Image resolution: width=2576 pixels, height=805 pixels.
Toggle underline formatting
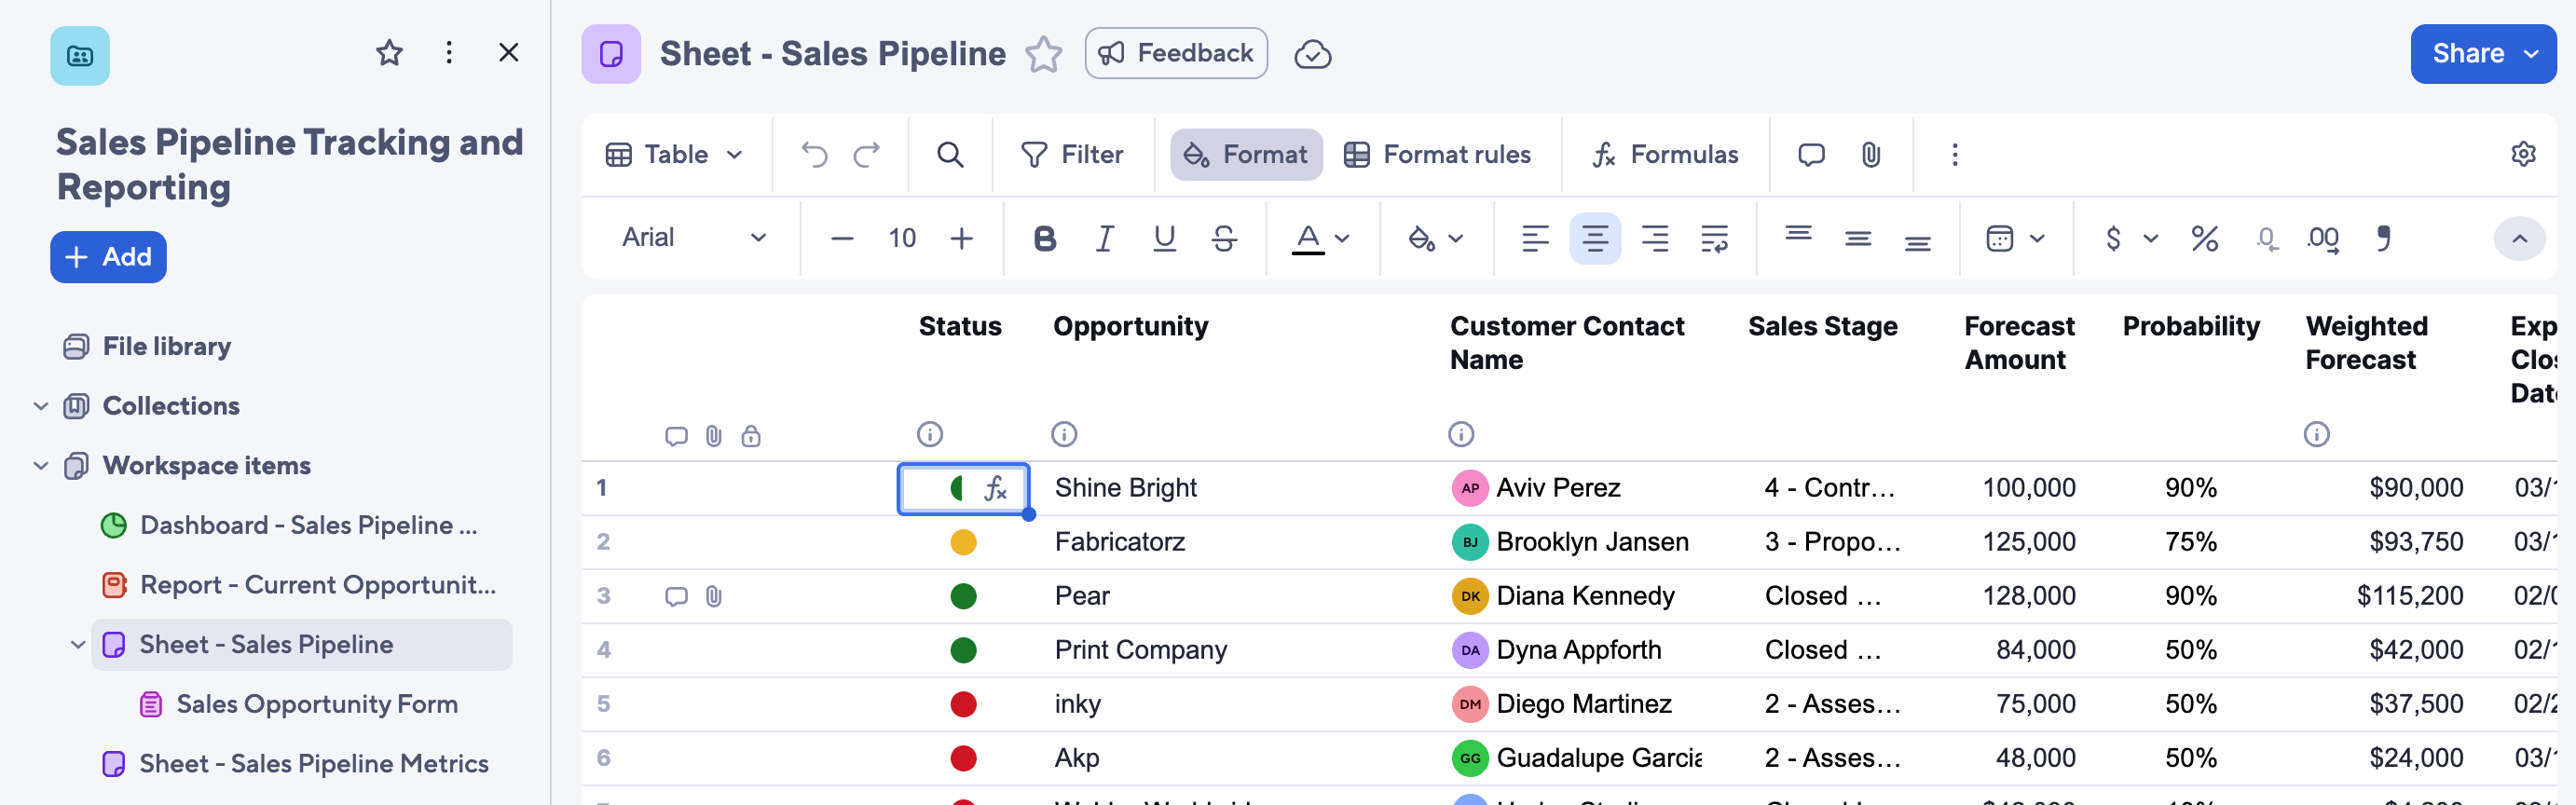tap(1164, 238)
